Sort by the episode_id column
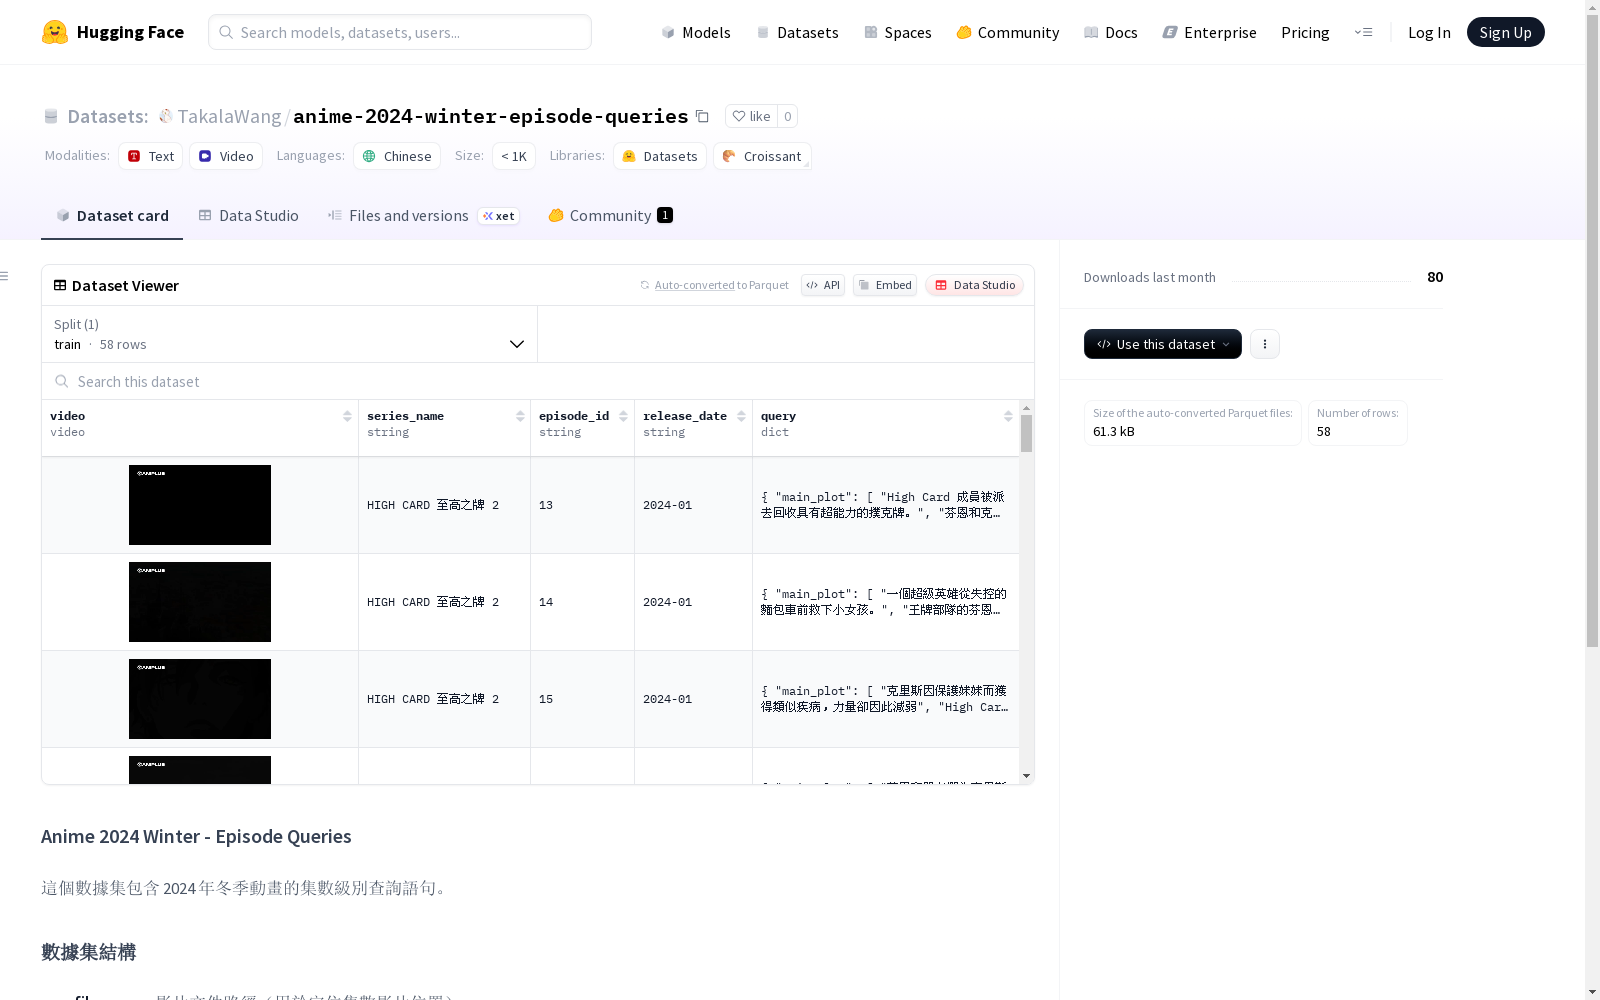This screenshot has height=1000, width=1600. click(x=623, y=416)
